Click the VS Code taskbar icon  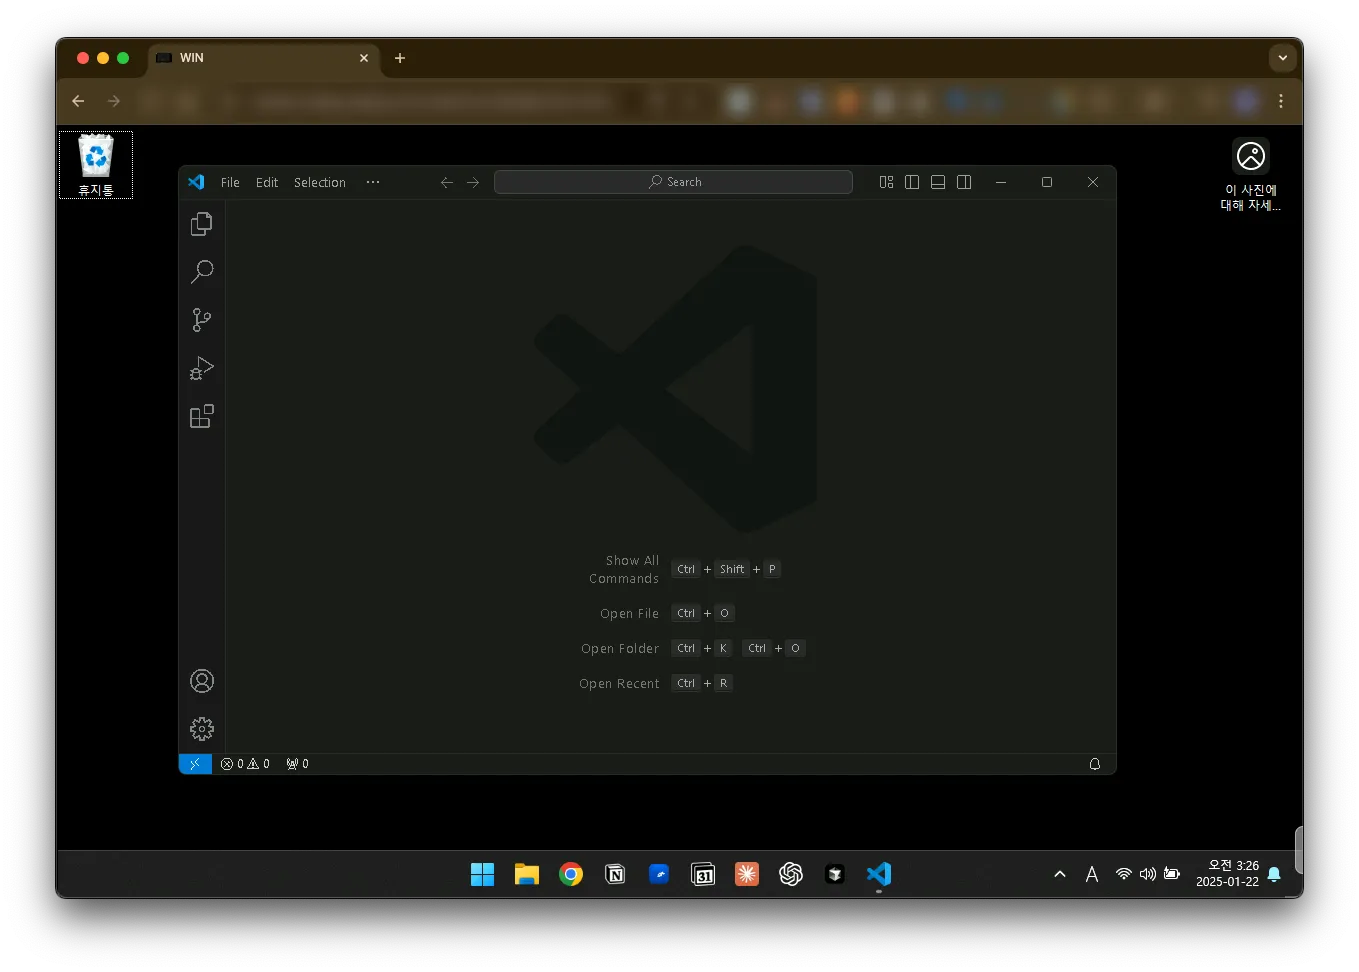coord(879,875)
